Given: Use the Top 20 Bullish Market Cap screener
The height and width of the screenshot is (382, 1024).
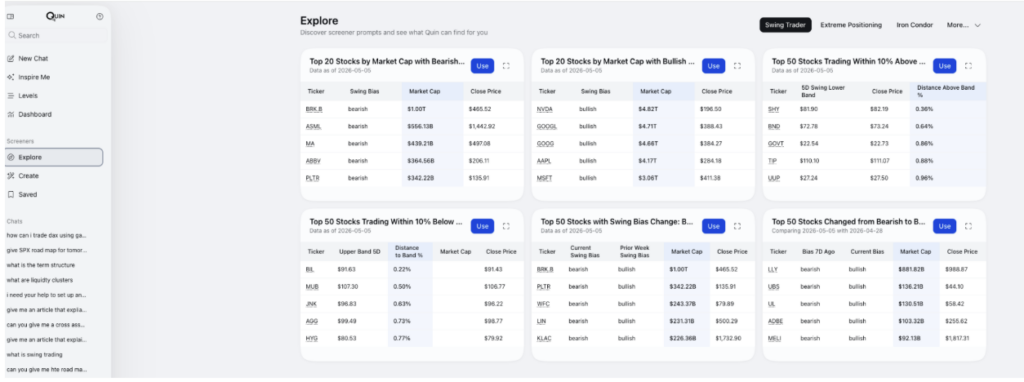Looking at the screenshot, I should [713, 65].
